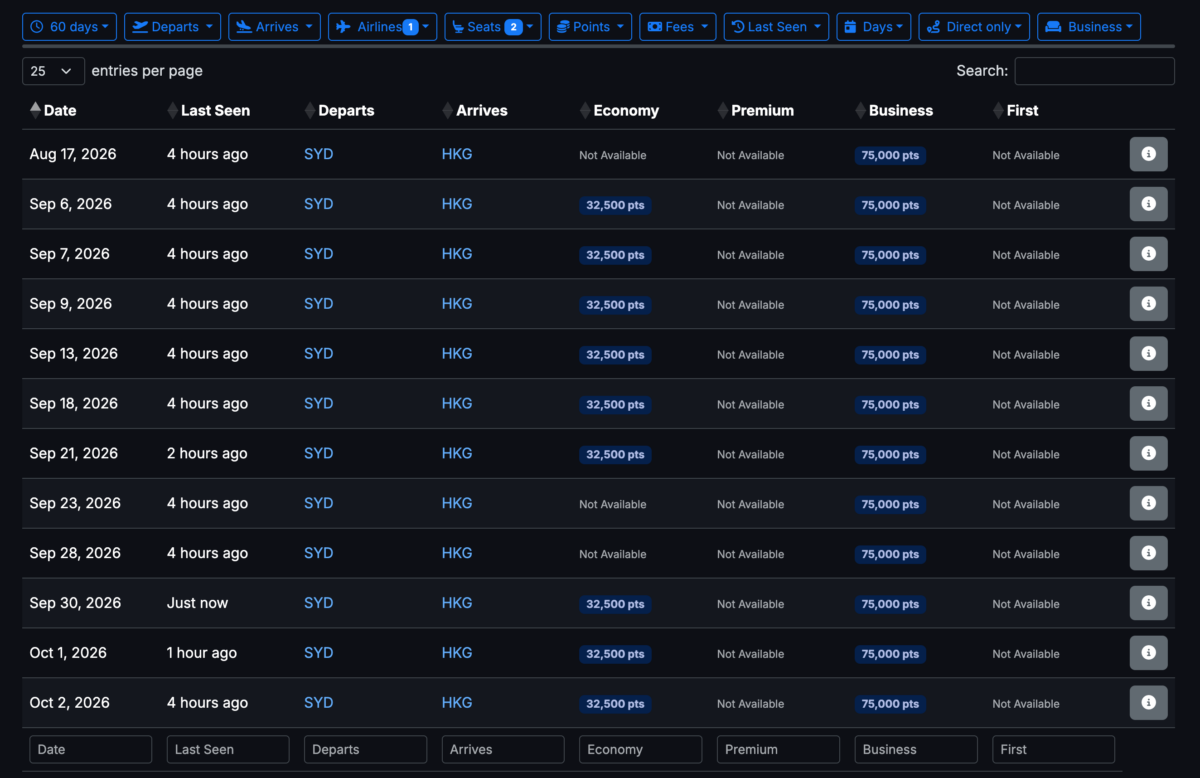Click SYD link in Aug 17 row
Viewport: 1200px width, 778px height.
(318, 154)
